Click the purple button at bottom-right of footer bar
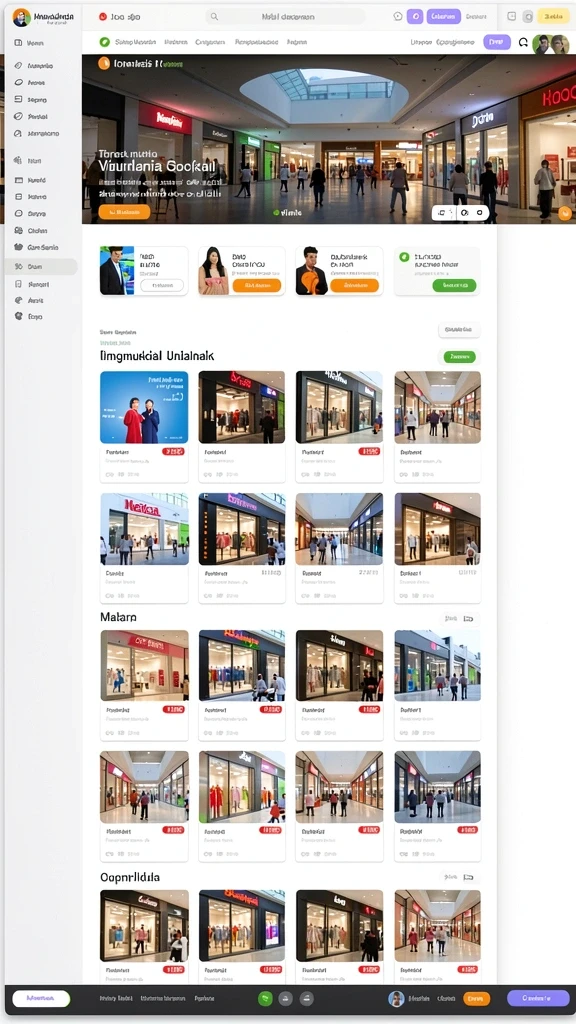The image size is (576, 1024). pyautogui.click(x=538, y=998)
